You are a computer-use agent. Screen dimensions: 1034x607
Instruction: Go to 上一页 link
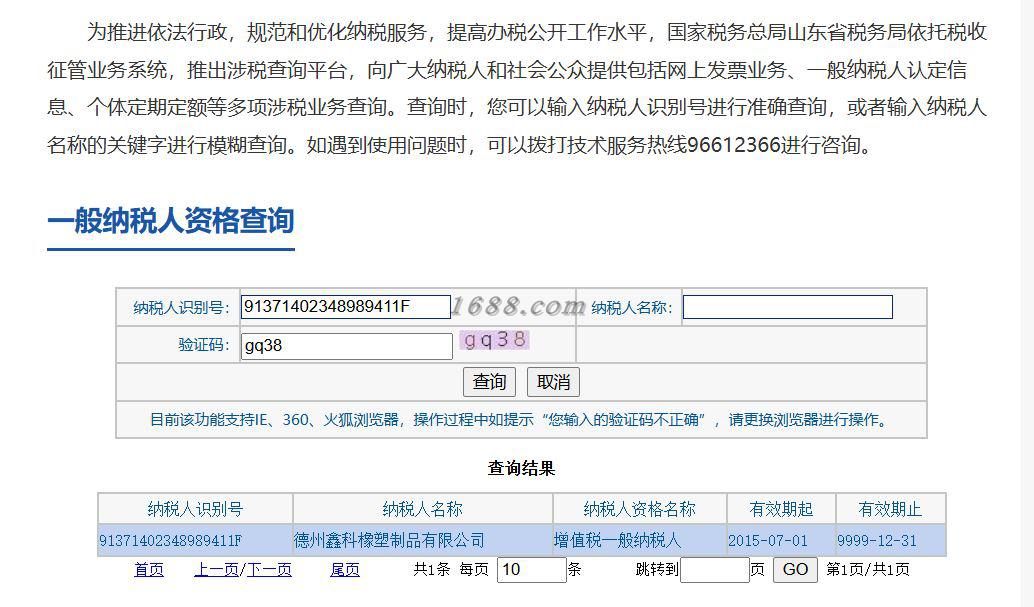coord(216,569)
